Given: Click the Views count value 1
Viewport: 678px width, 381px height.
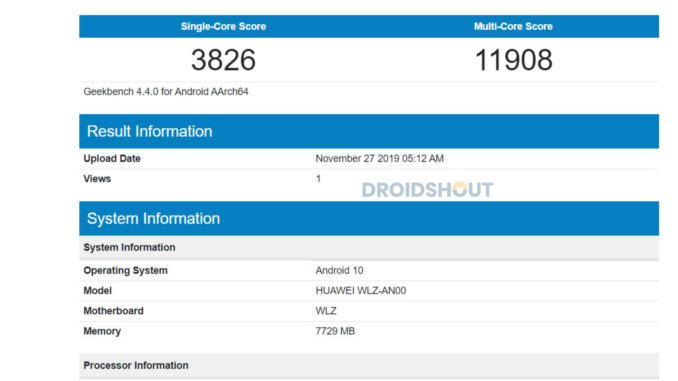Looking at the screenshot, I should click(318, 179).
